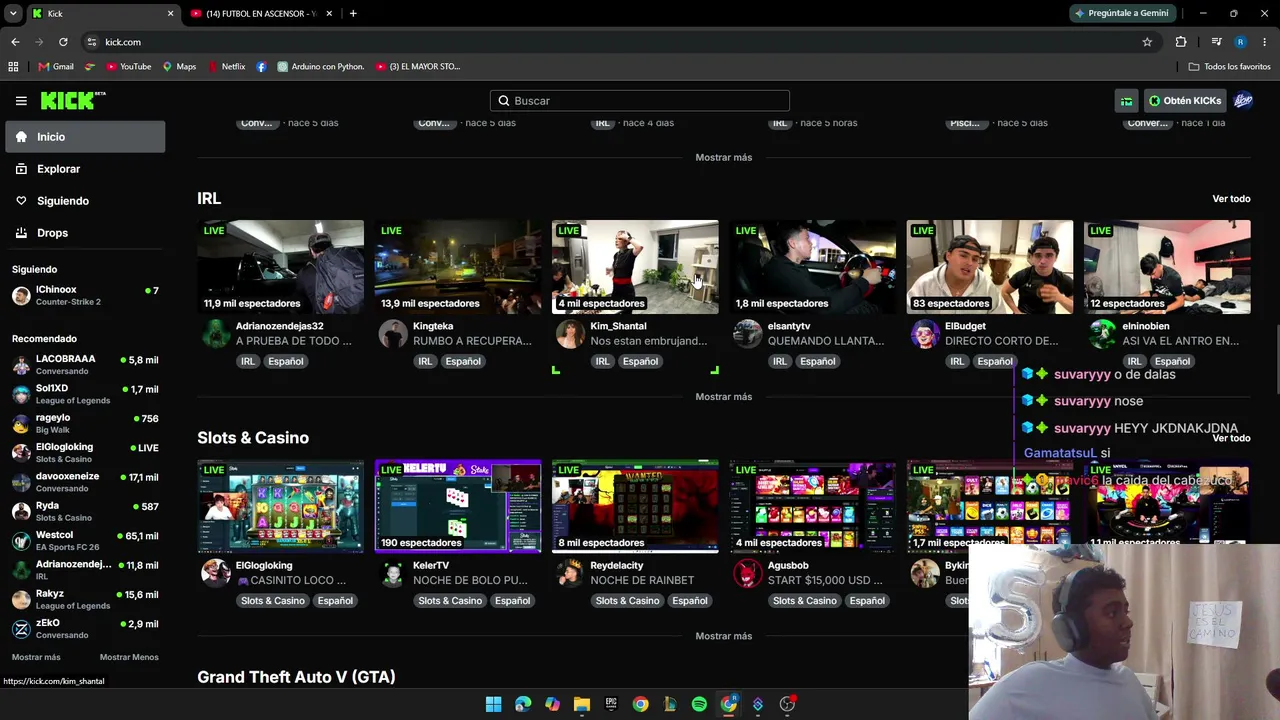Open the YouTube bookmark

click(x=128, y=67)
